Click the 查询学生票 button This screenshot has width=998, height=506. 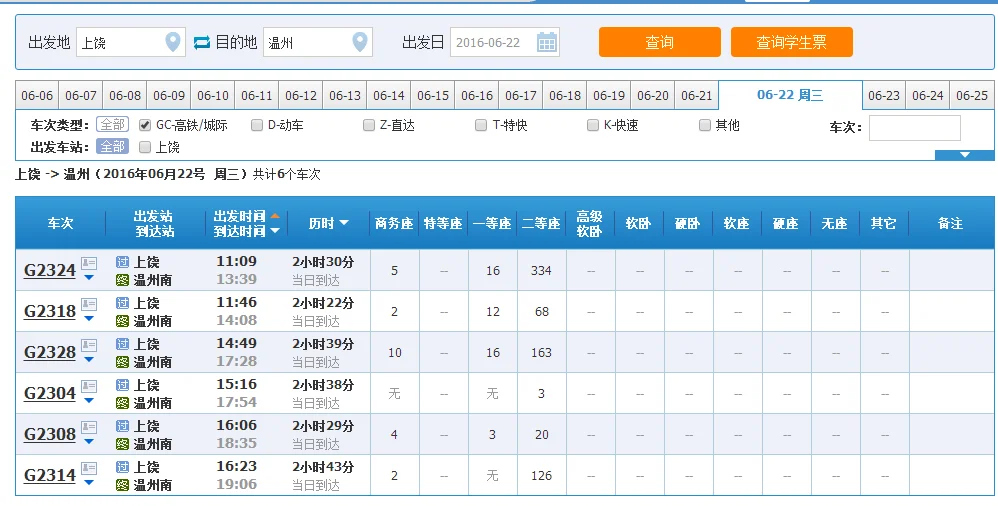click(x=791, y=42)
